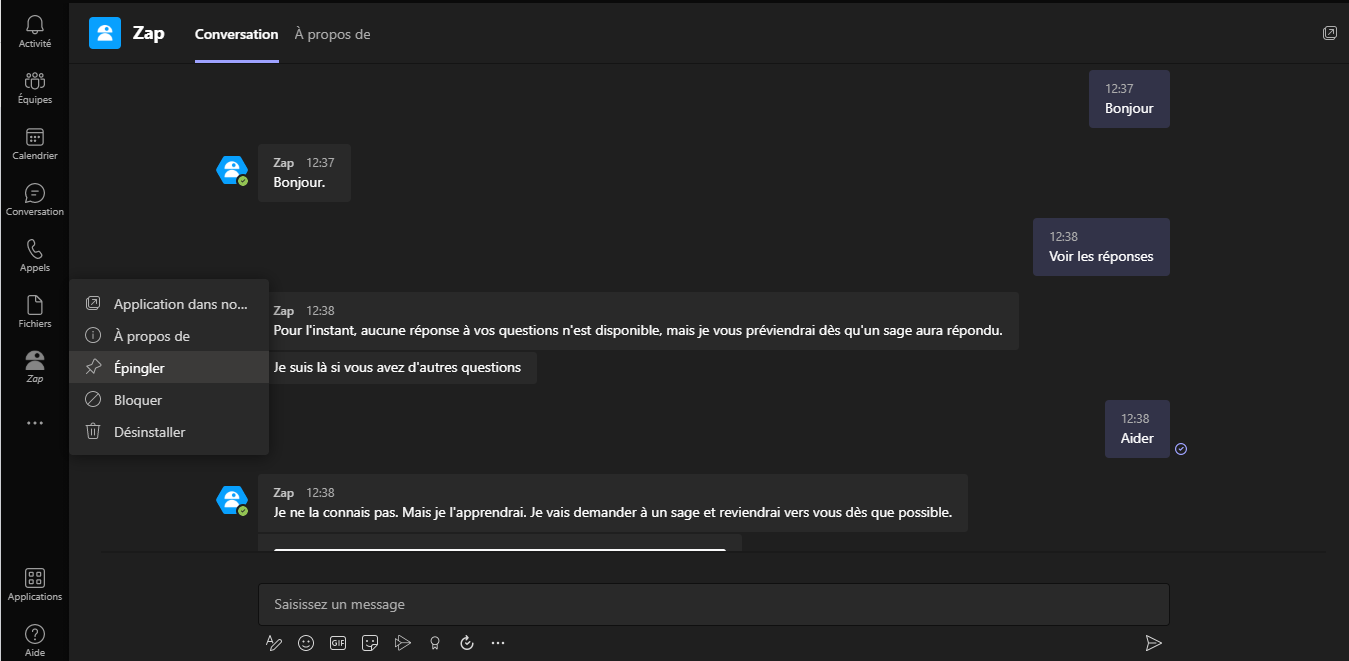Viewport: 1349px width, 661px height.
Task: Click Zap avatar beside 'Je ne la connais pas'
Action: click(x=232, y=500)
